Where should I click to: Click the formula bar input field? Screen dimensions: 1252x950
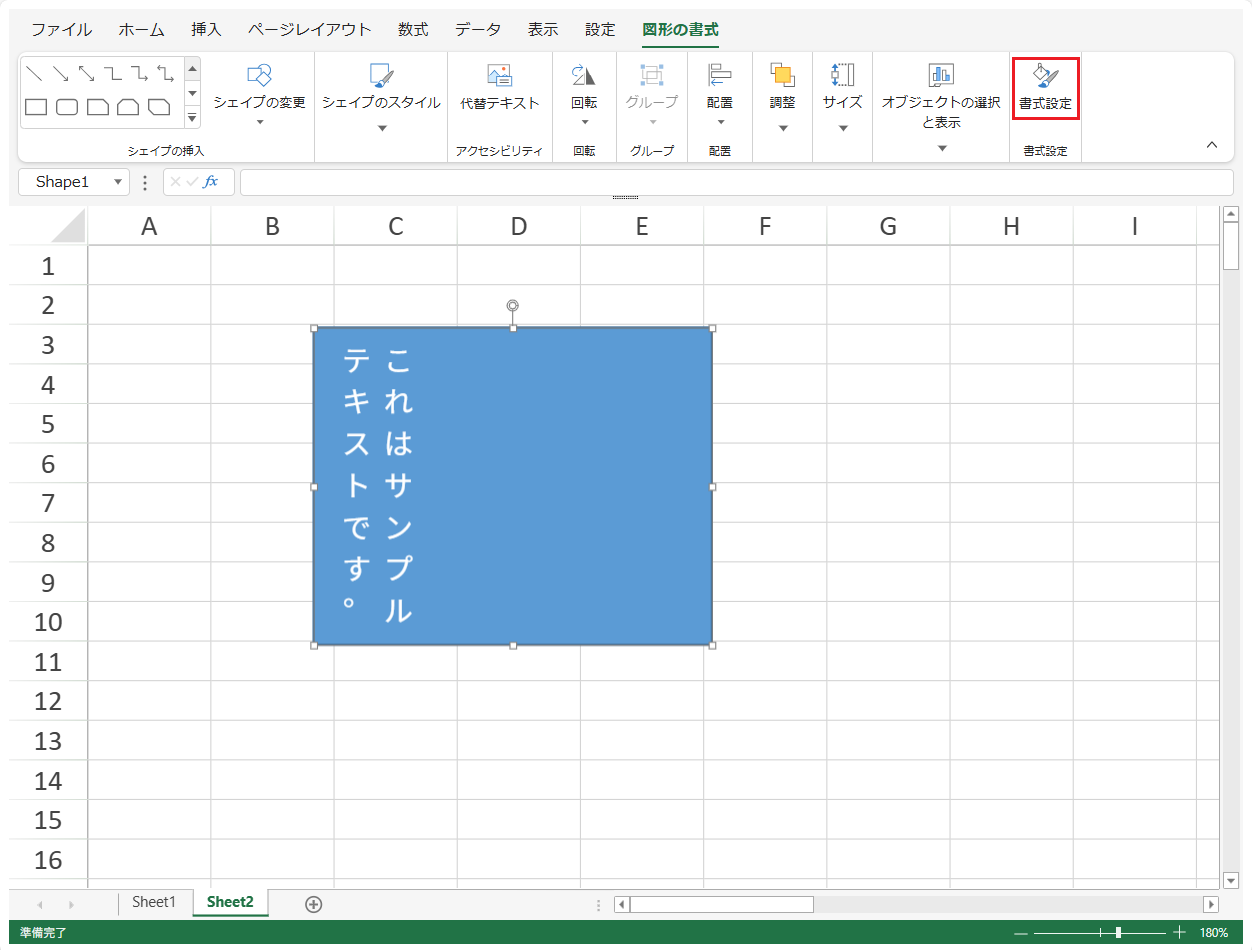(736, 182)
